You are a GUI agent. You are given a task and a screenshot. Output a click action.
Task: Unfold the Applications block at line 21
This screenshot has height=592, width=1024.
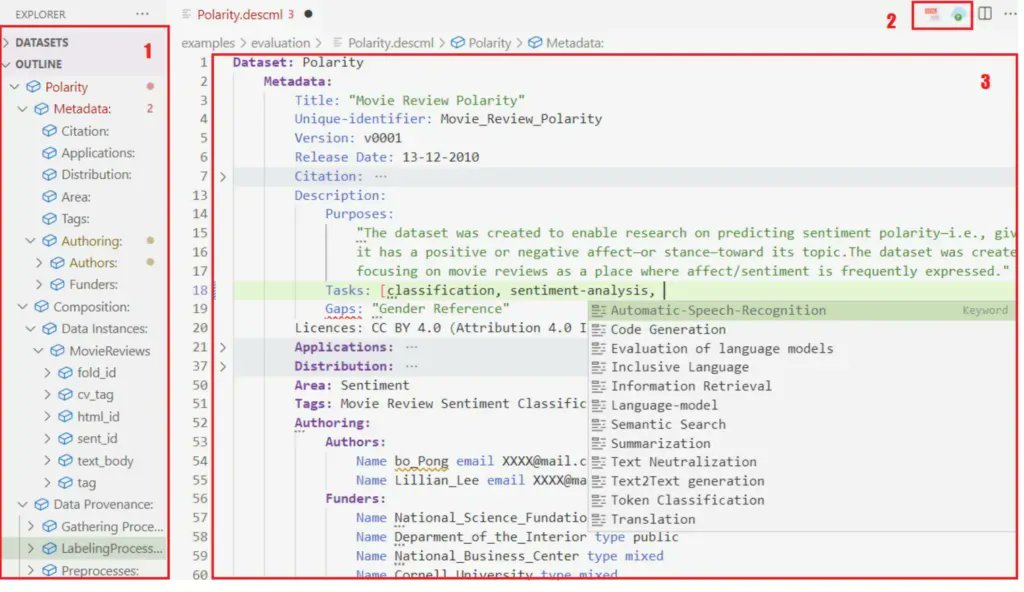pyautogui.click(x=223, y=347)
